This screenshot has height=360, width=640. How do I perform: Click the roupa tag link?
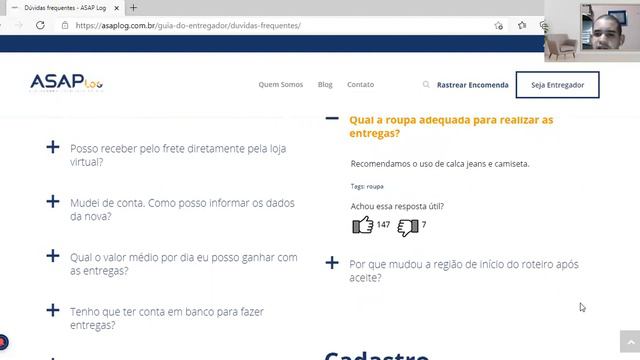pos(375,187)
